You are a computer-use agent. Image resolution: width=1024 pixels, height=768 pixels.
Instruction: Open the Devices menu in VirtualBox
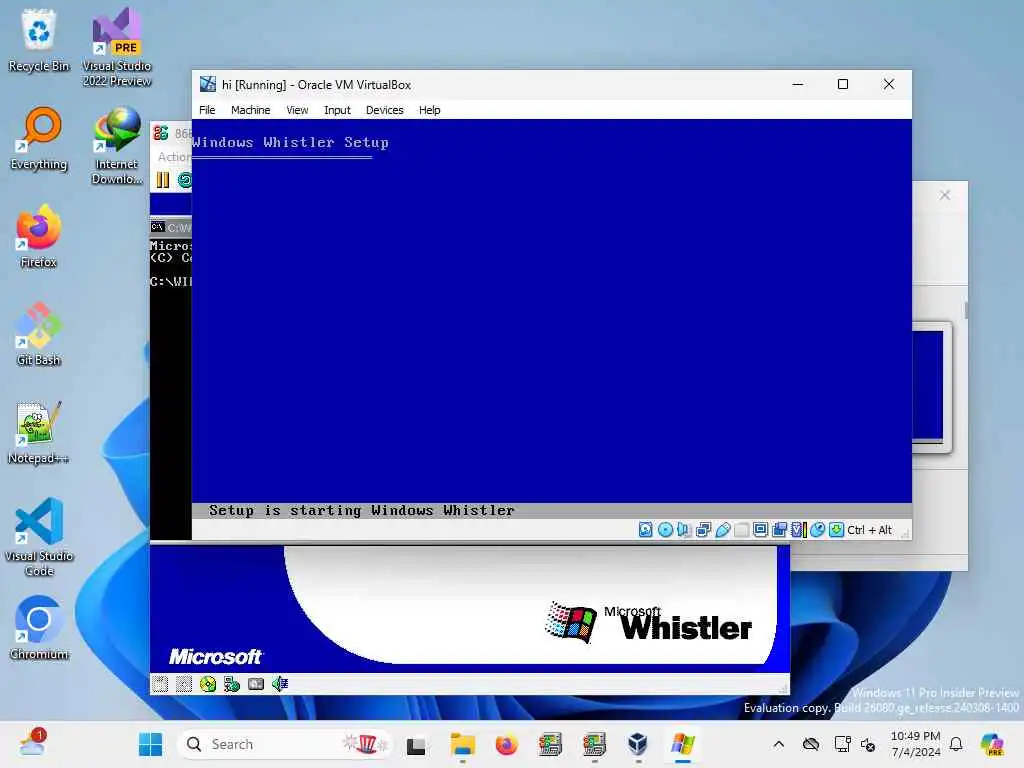tap(384, 110)
